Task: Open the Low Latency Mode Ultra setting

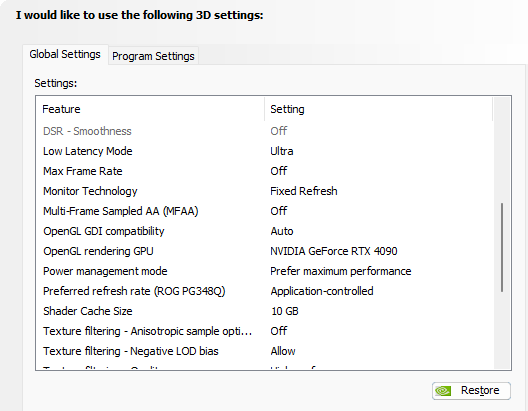Action: [x=282, y=151]
